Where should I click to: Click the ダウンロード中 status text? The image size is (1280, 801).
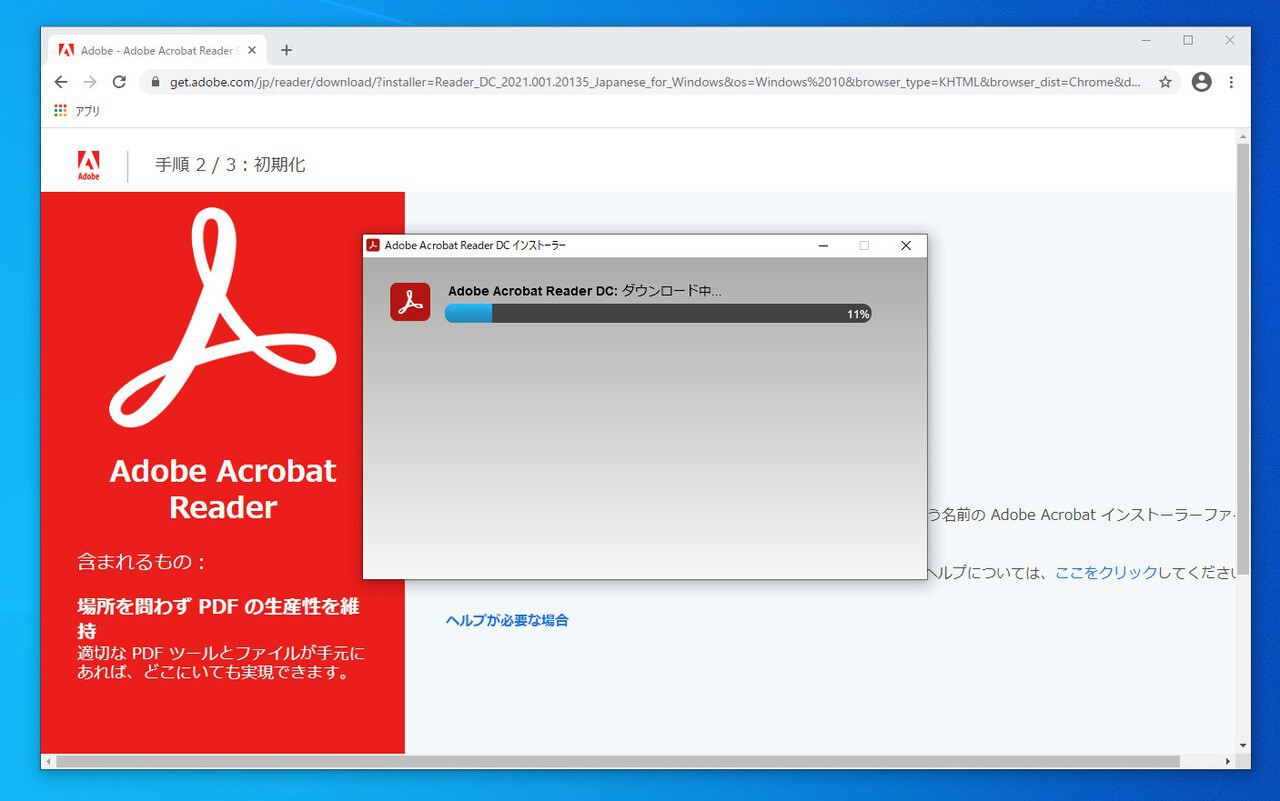tap(671, 291)
